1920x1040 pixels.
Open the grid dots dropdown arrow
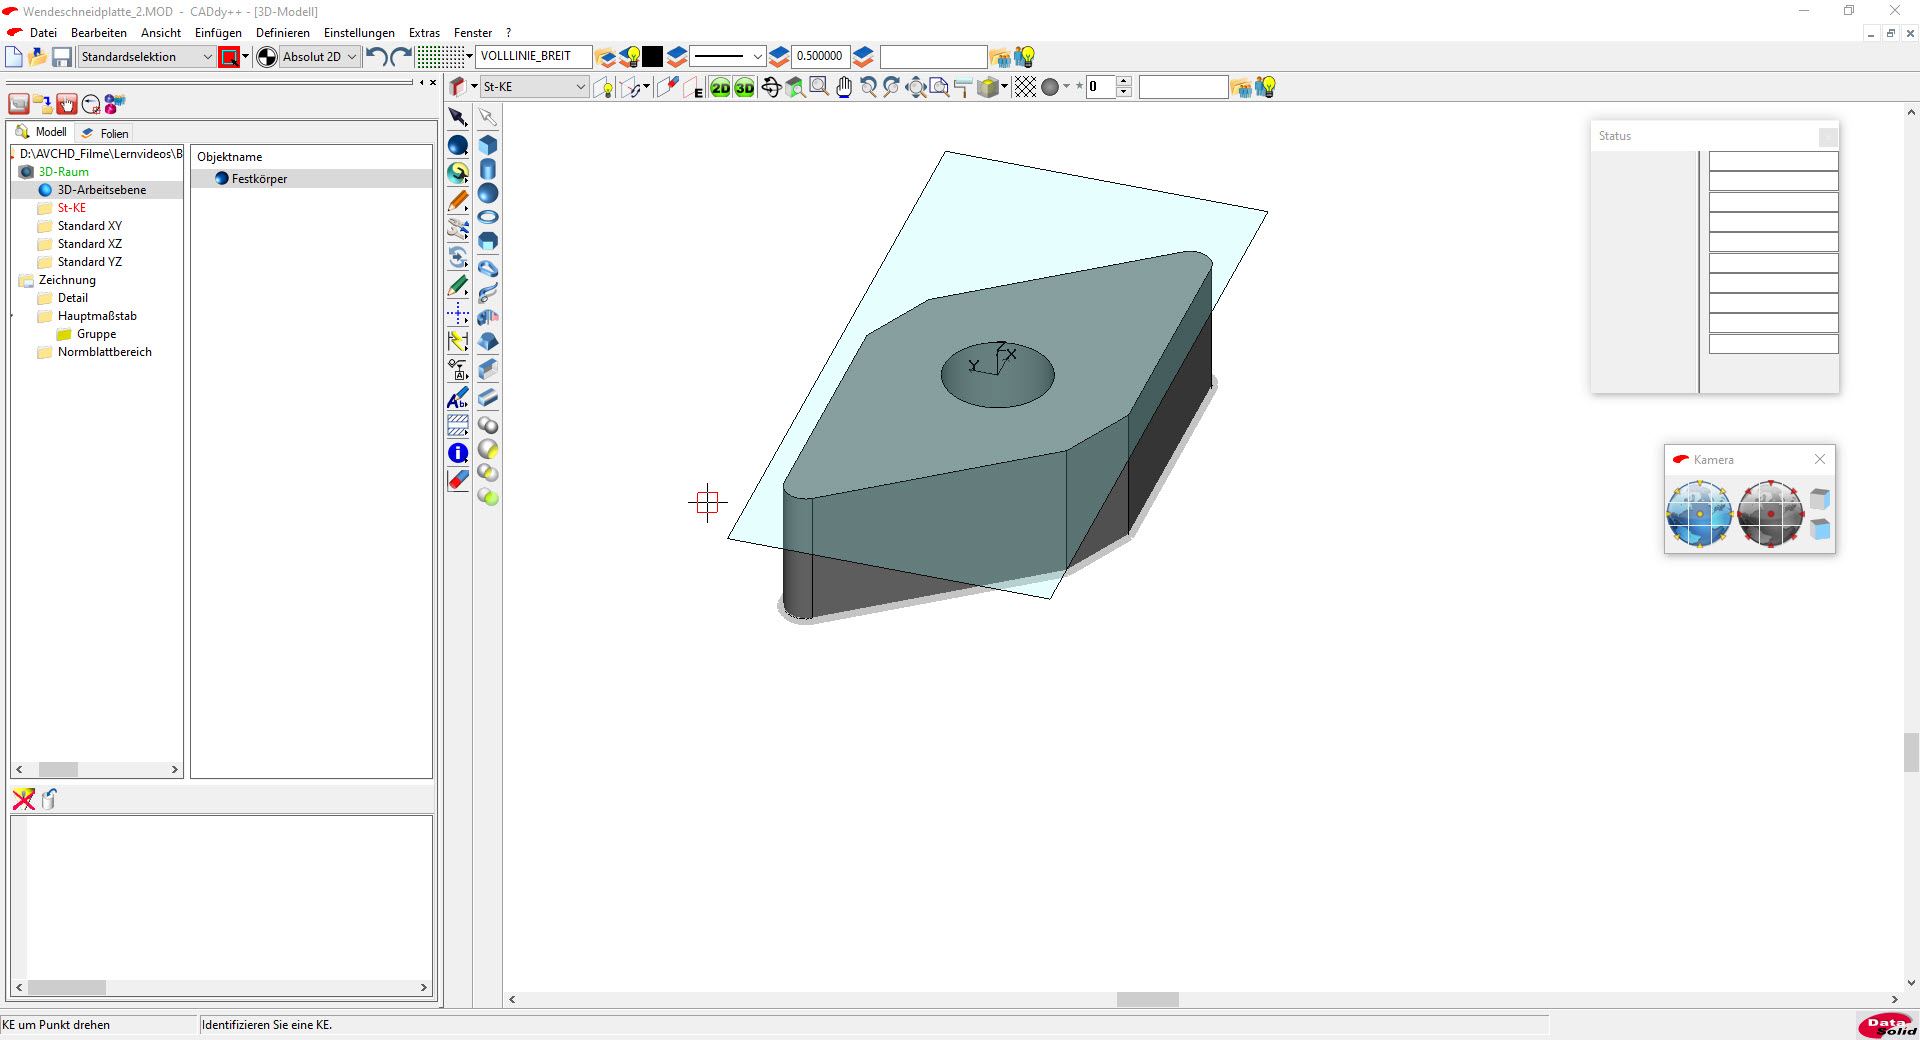pyautogui.click(x=469, y=57)
